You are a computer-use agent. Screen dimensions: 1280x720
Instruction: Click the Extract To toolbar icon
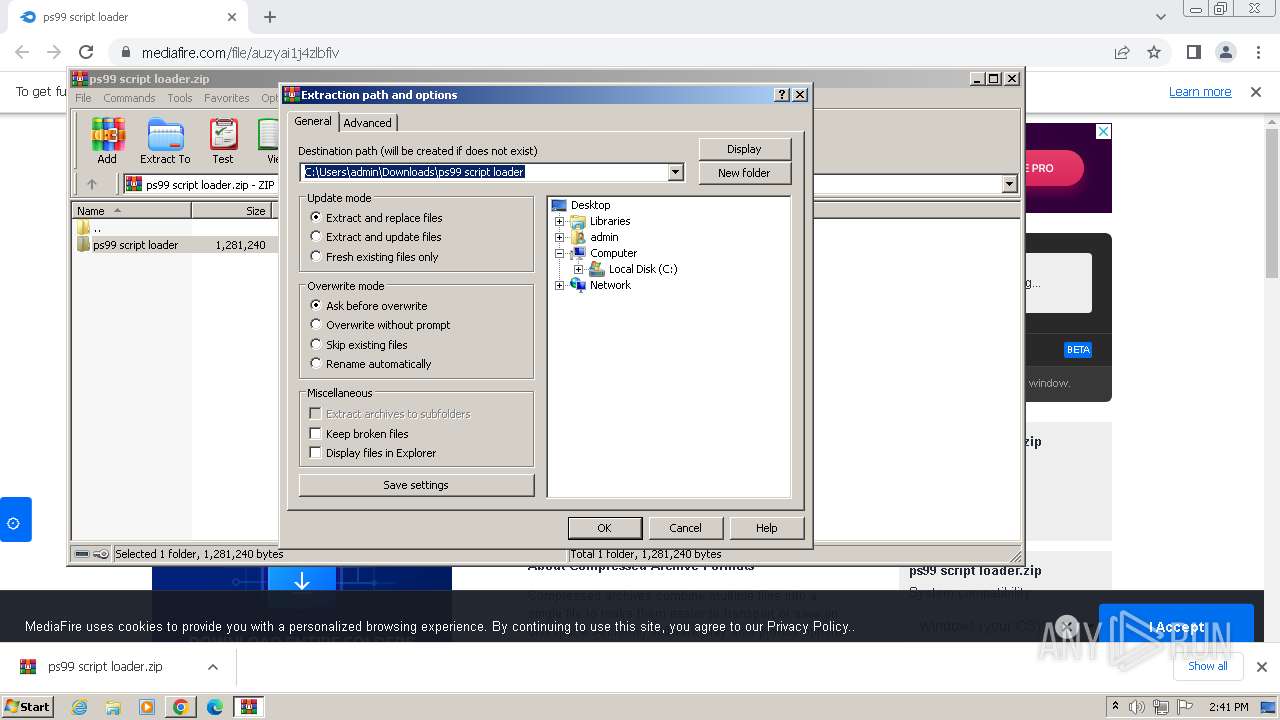pos(165,141)
